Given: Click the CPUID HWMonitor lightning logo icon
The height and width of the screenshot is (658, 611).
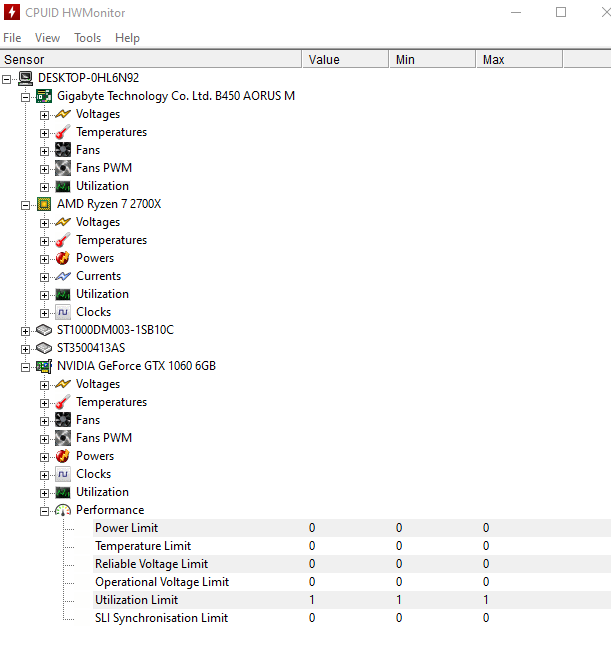Looking at the screenshot, I should (x=12, y=12).
